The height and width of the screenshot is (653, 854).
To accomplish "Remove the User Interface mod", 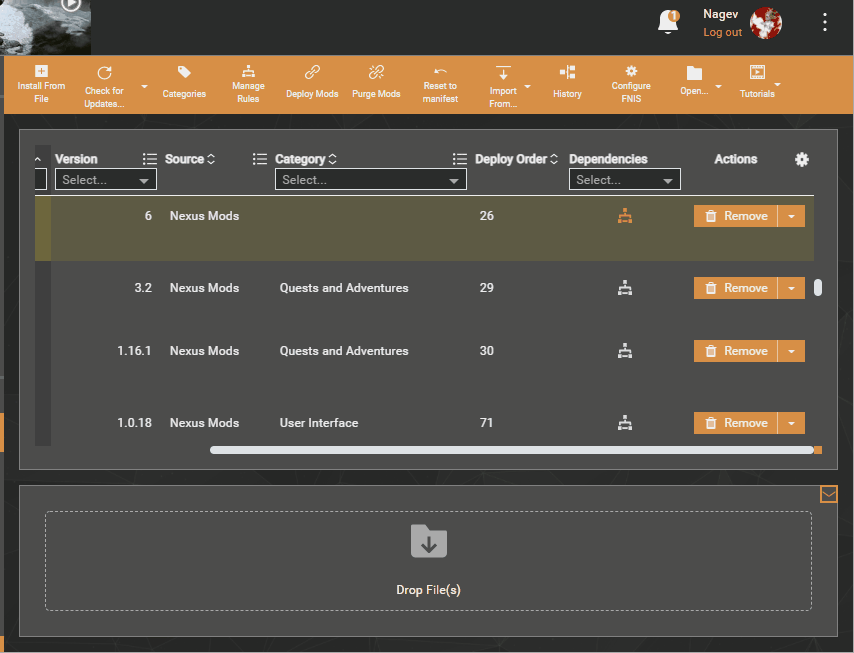I will pyautogui.click(x=735, y=423).
